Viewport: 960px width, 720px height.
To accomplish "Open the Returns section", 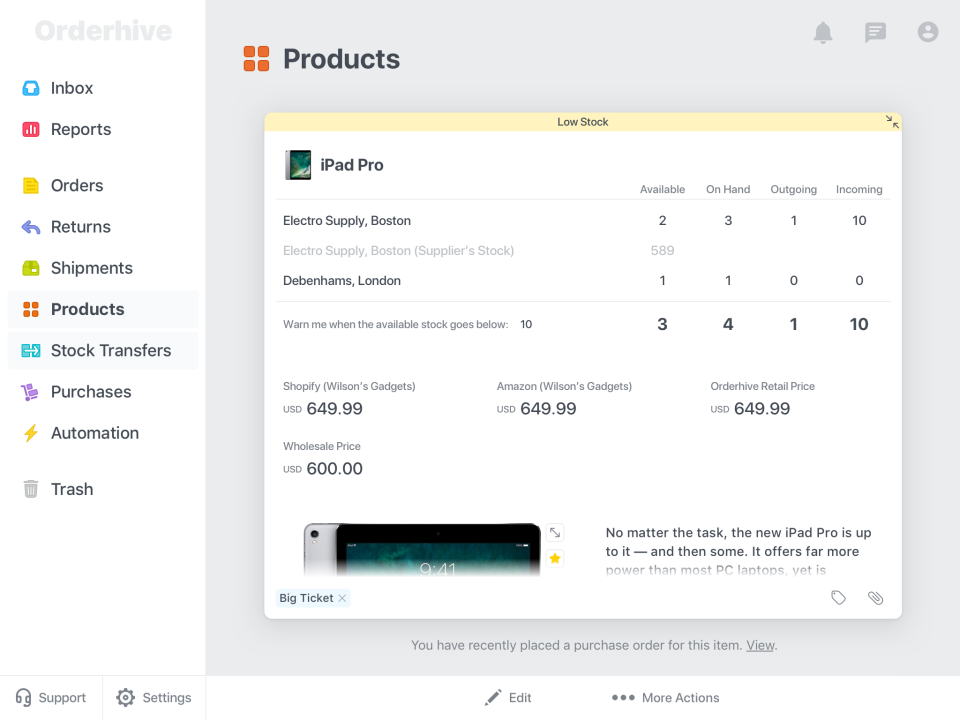I will coord(78,227).
